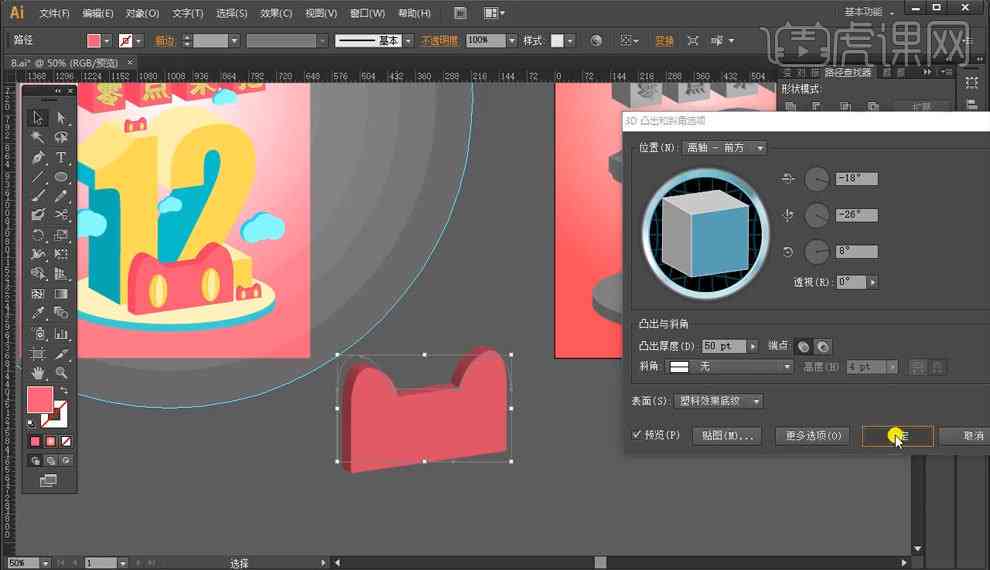Turn cap on for solid appearance
Image resolution: width=990 pixels, height=570 pixels.
click(x=803, y=347)
